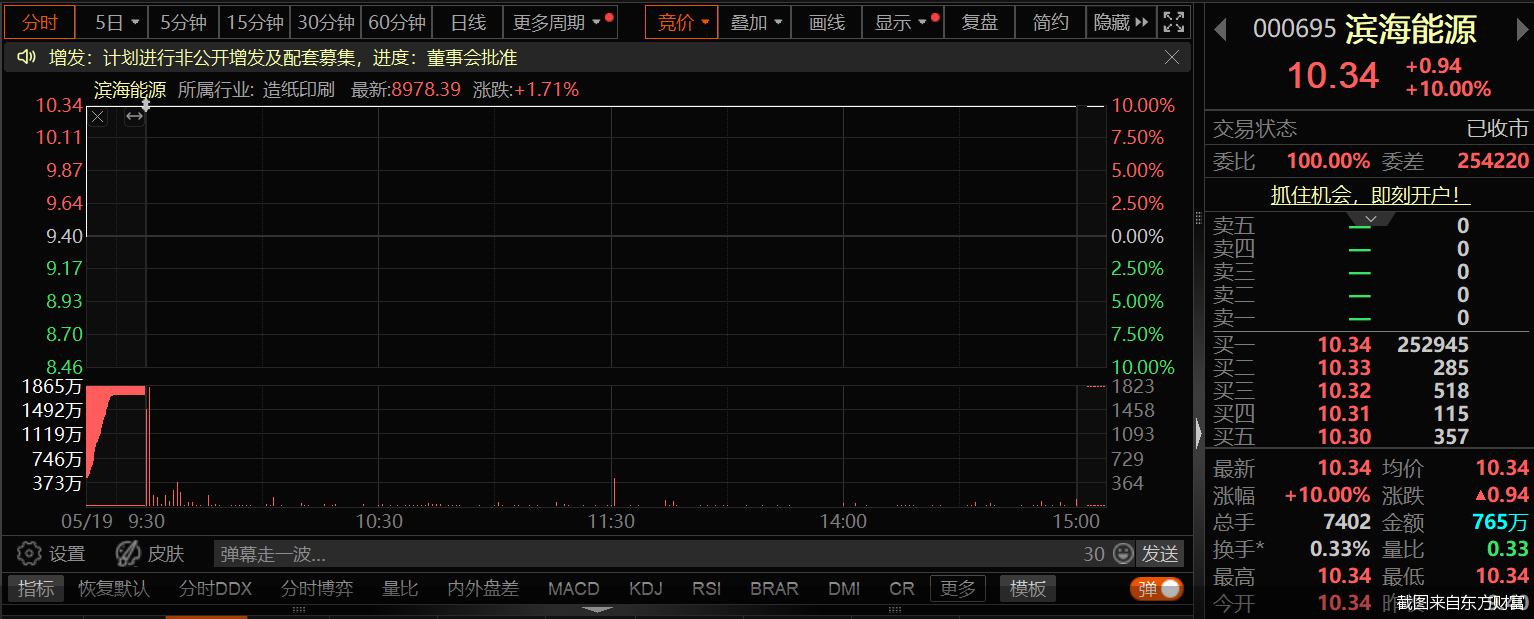
Task: Click the 发送 send button
Action: 1160,554
